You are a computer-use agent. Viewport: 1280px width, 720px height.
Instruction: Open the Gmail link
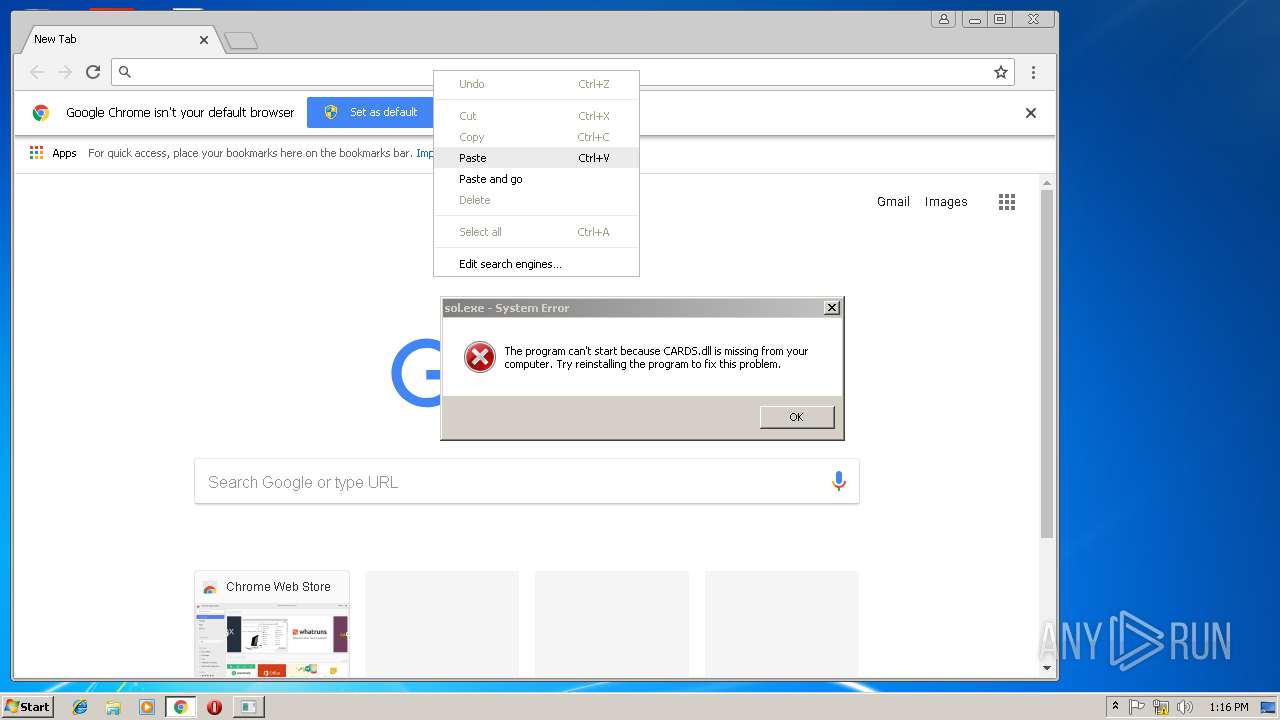click(893, 202)
